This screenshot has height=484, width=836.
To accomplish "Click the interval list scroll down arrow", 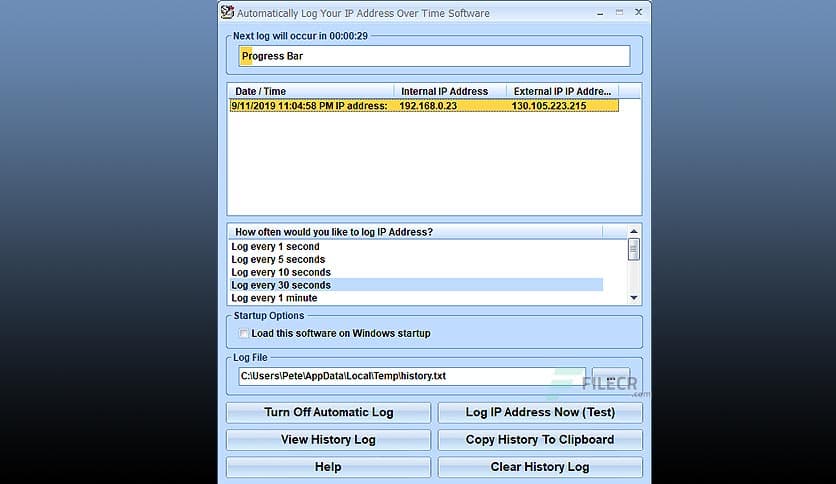I will 633,298.
